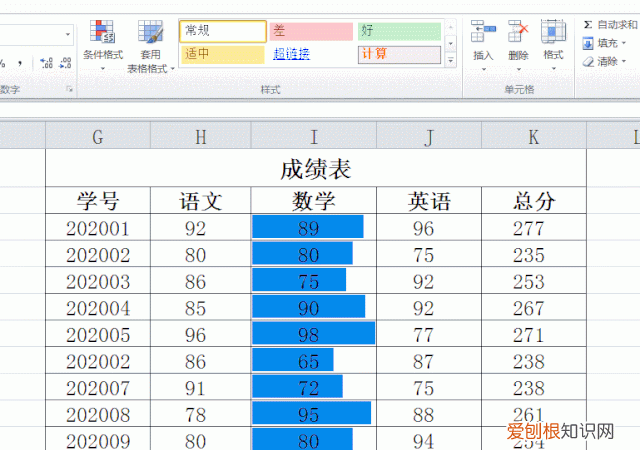
Task: Expand the 条件格式 dropdown arrow
Action: [103, 69]
